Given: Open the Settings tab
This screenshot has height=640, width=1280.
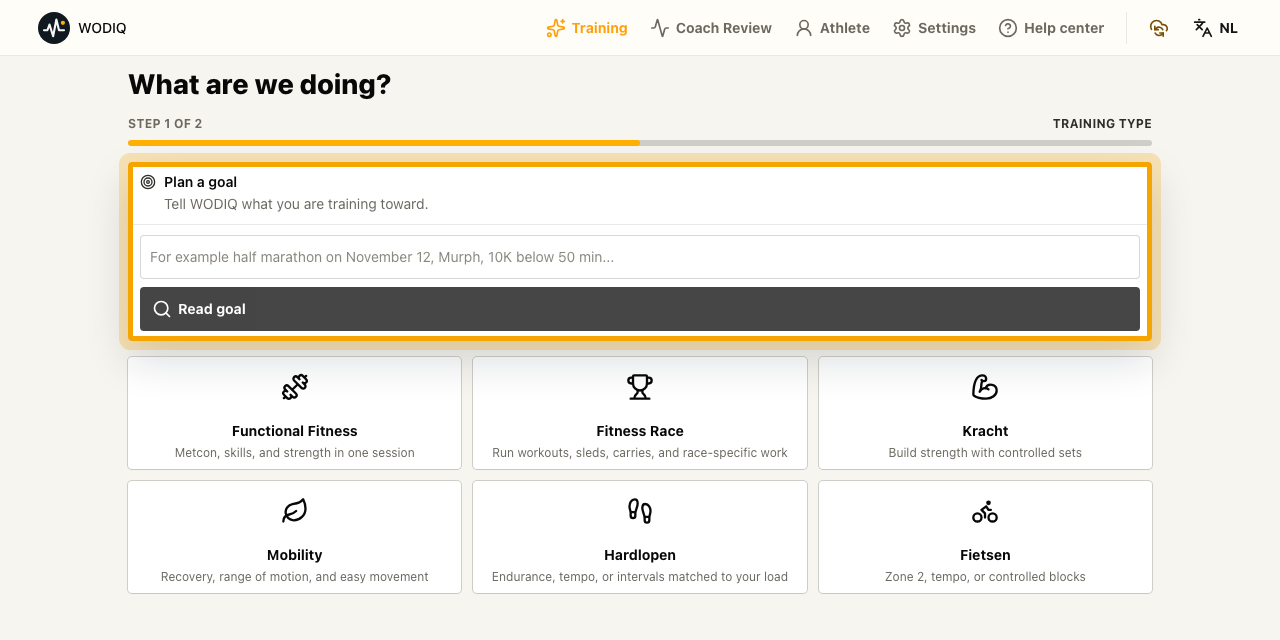Looking at the screenshot, I should 934,28.
